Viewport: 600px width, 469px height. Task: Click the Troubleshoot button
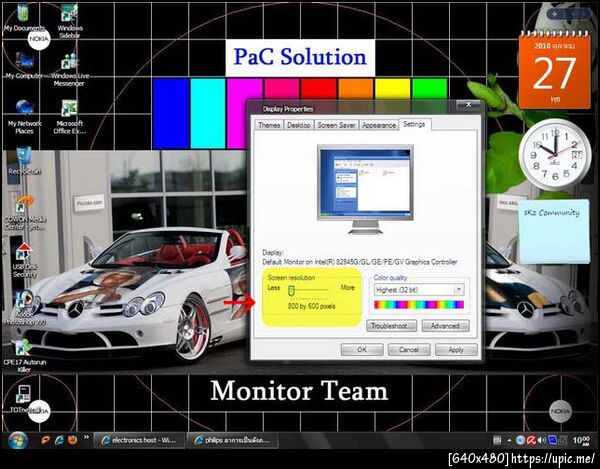(391, 326)
